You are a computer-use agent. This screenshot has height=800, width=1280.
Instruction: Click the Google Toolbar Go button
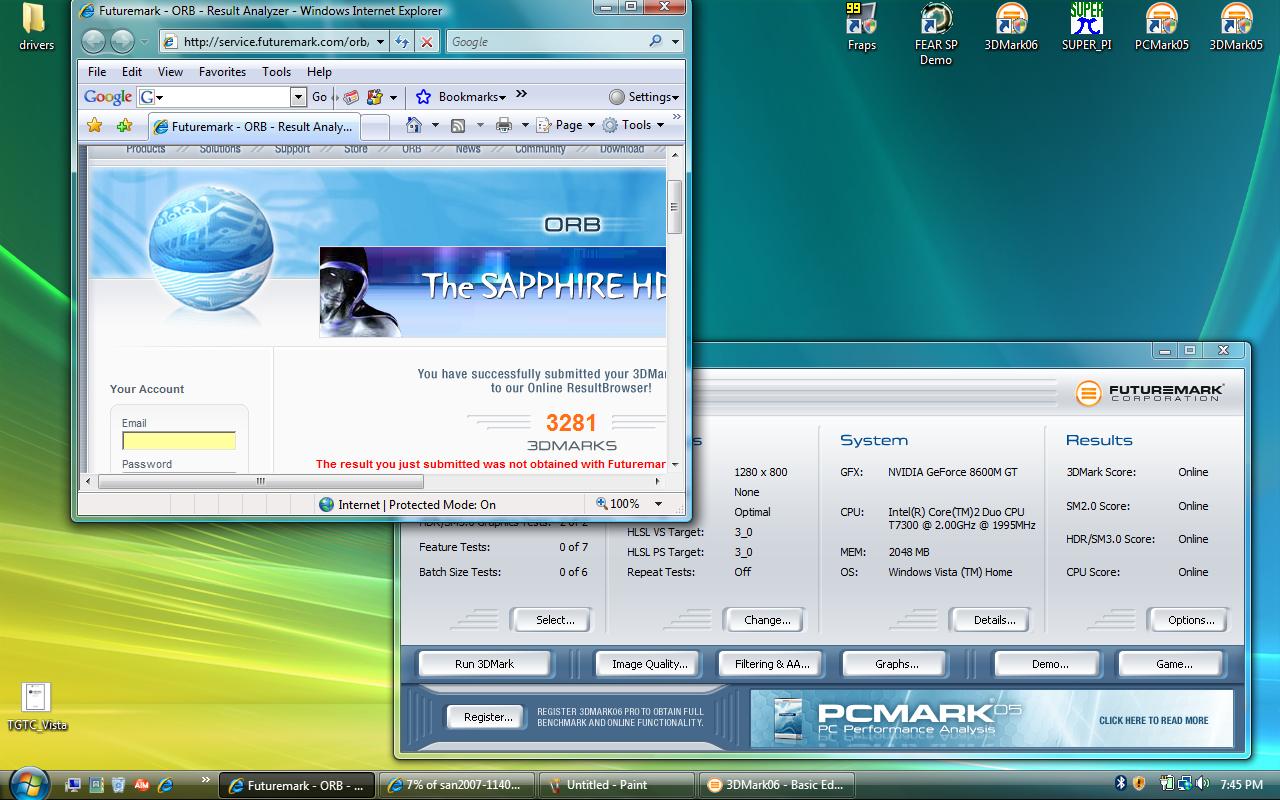[x=319, y=97]
